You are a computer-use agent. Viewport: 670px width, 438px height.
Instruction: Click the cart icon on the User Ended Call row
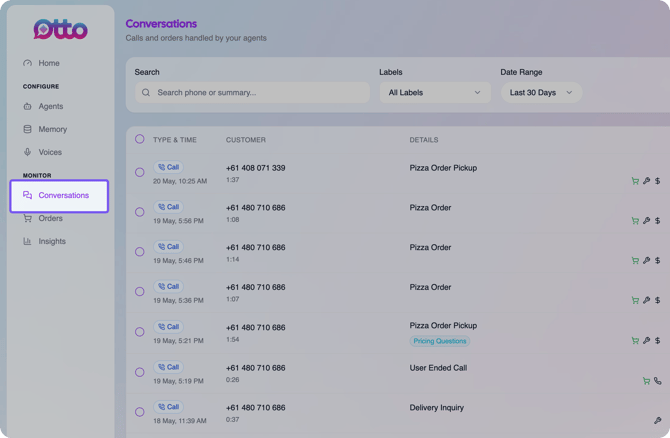coord(646,381)
